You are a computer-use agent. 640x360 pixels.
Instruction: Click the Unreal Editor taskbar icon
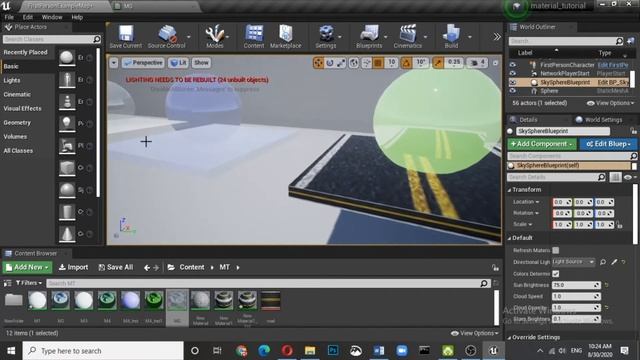coord(493,351)
